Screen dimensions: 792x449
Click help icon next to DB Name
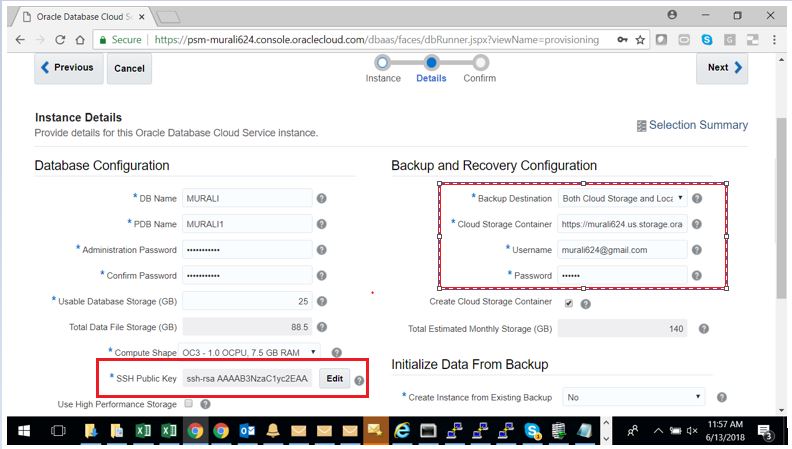coord(322,198)
